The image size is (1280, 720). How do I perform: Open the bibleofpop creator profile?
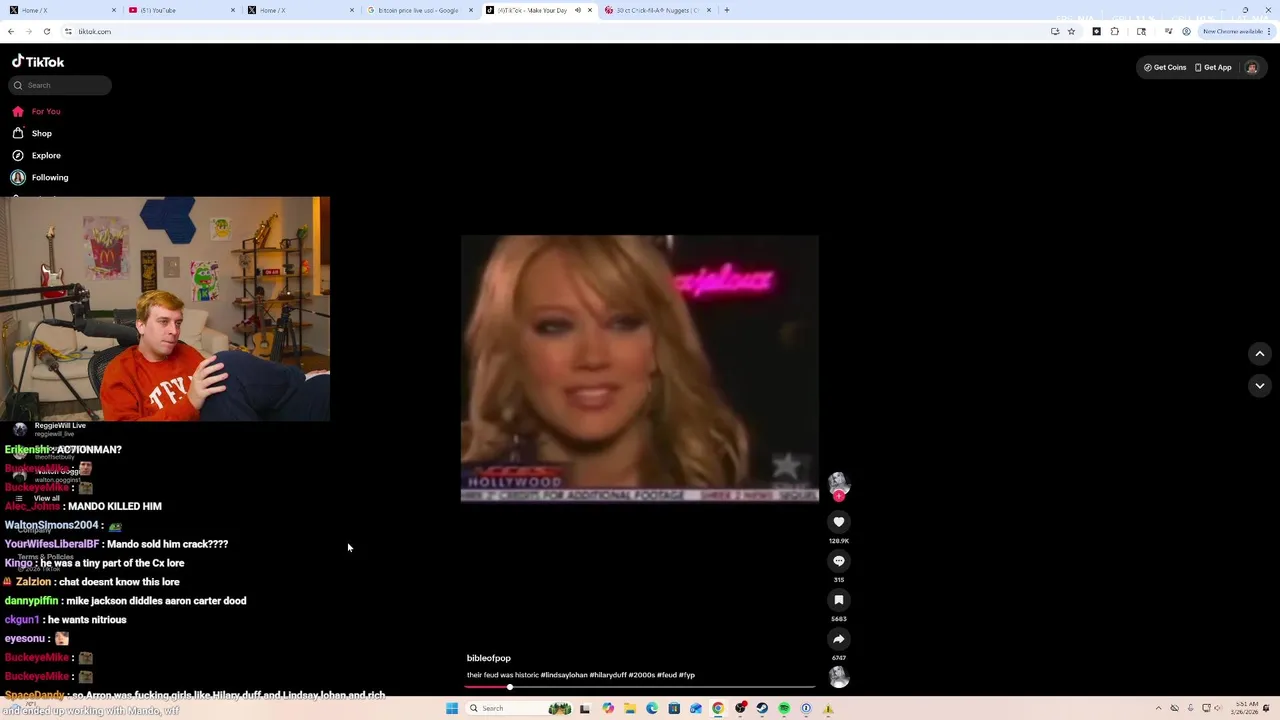point(489,658)
